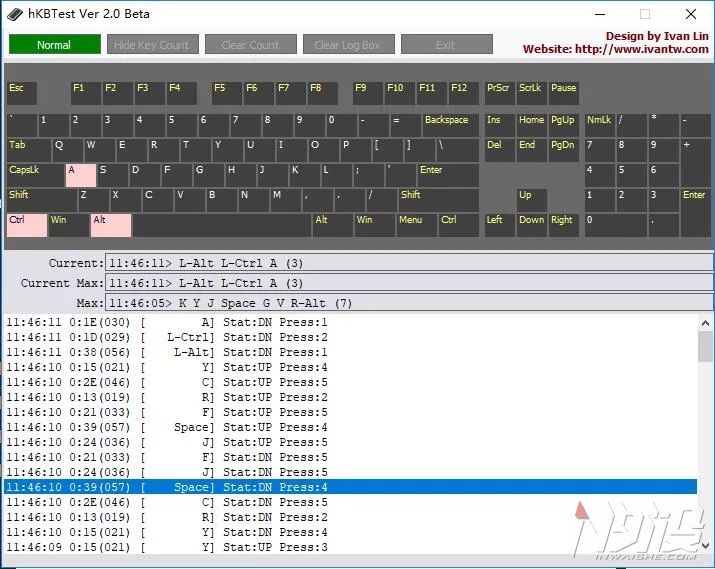Click the numpad Enter key tile
The height and width of the screenshot is (569, 715).
(x=696, y=213)
